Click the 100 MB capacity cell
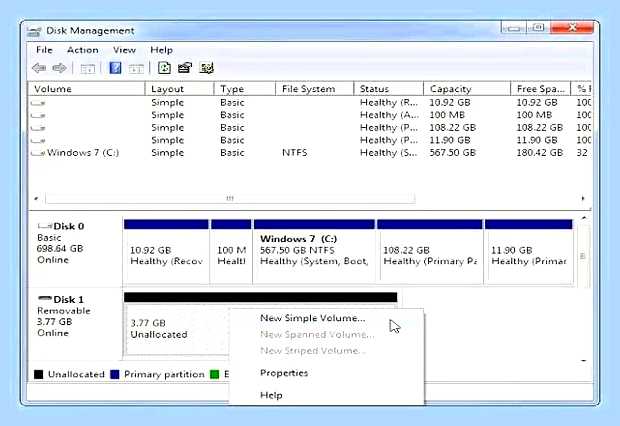 tap(447, 115)
